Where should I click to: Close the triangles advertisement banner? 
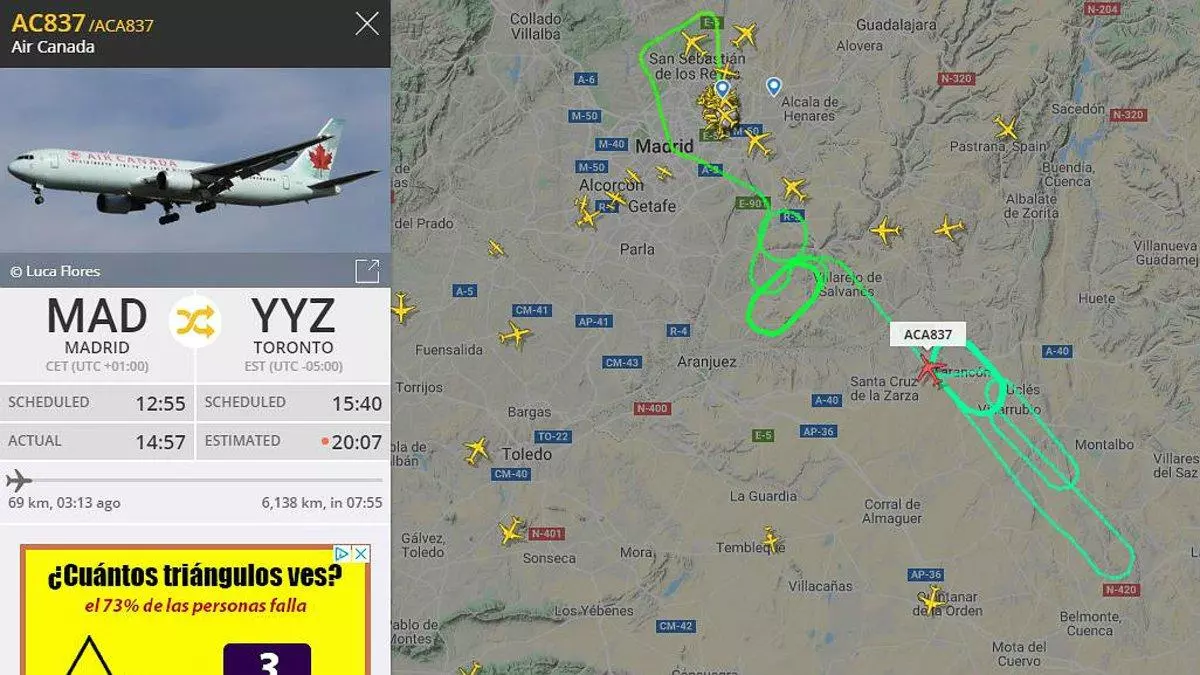point(362,553)
